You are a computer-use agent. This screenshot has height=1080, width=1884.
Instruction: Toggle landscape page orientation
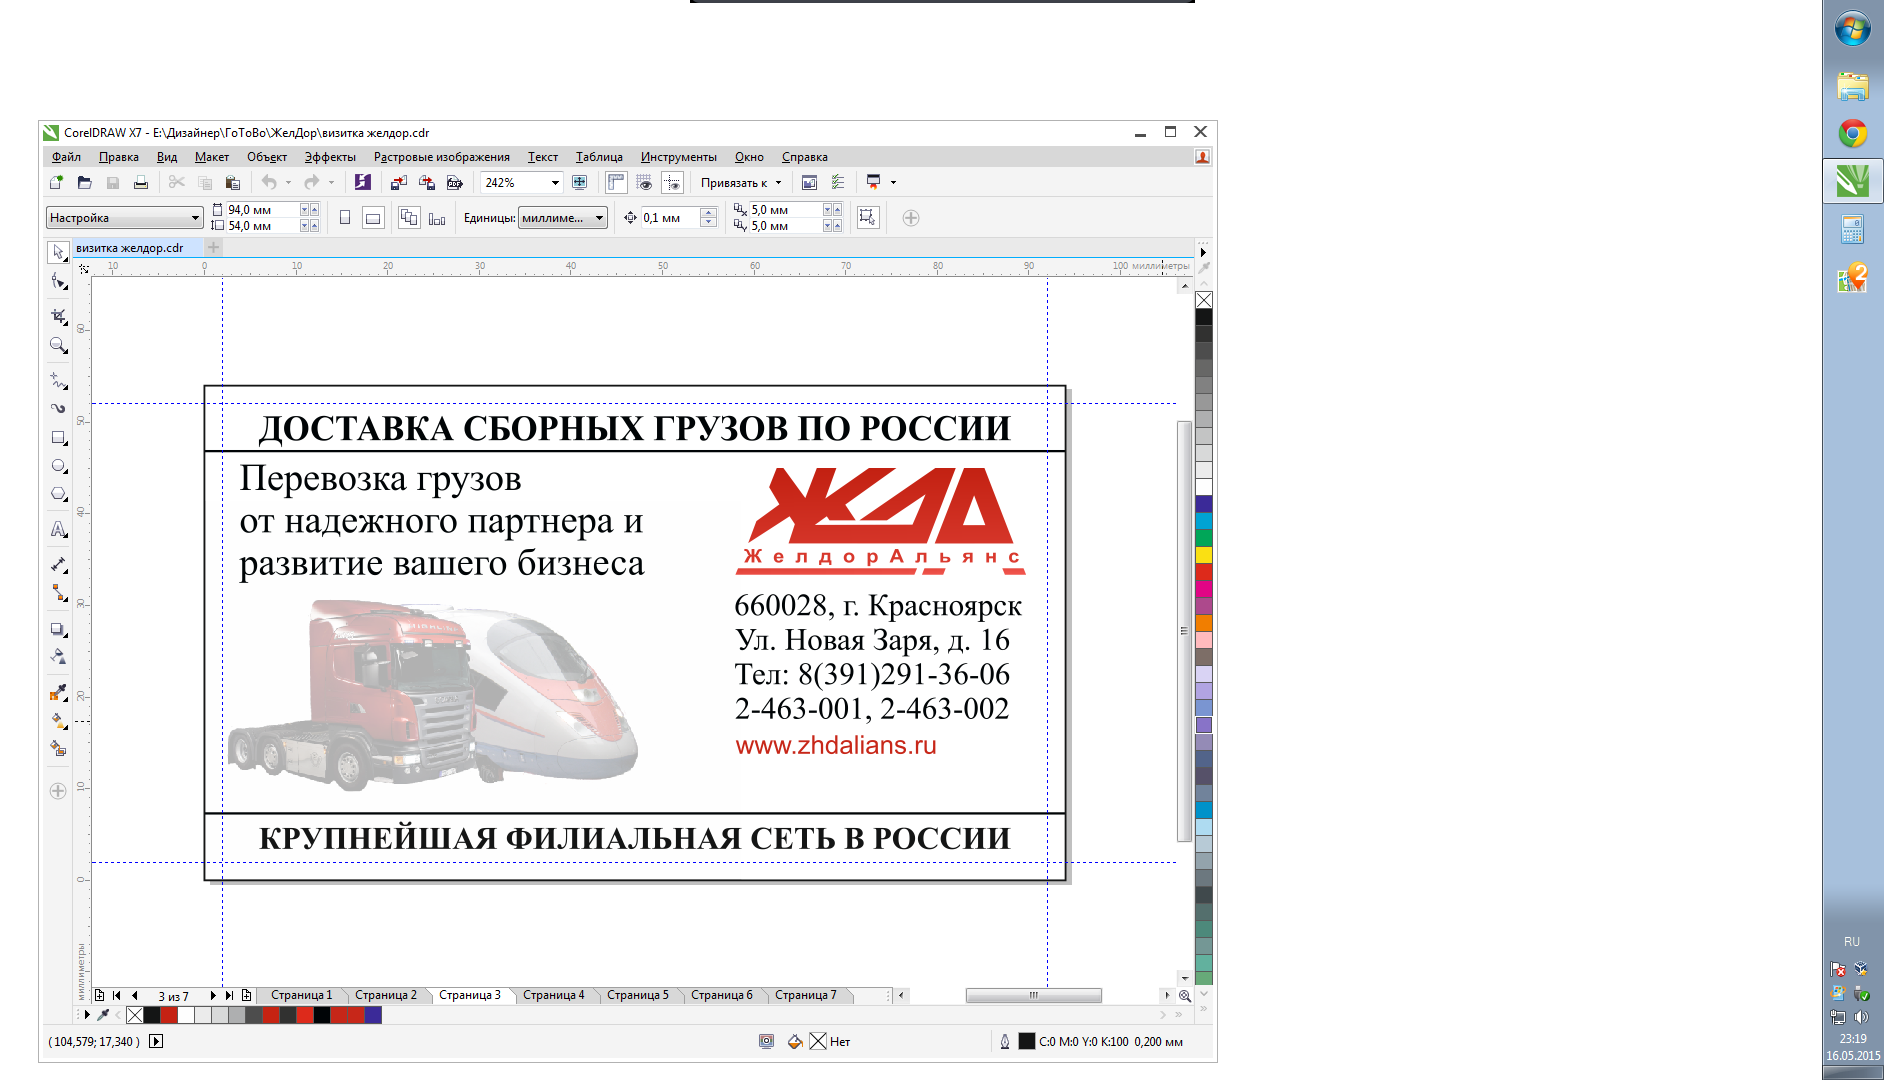(x=373, y=218)
